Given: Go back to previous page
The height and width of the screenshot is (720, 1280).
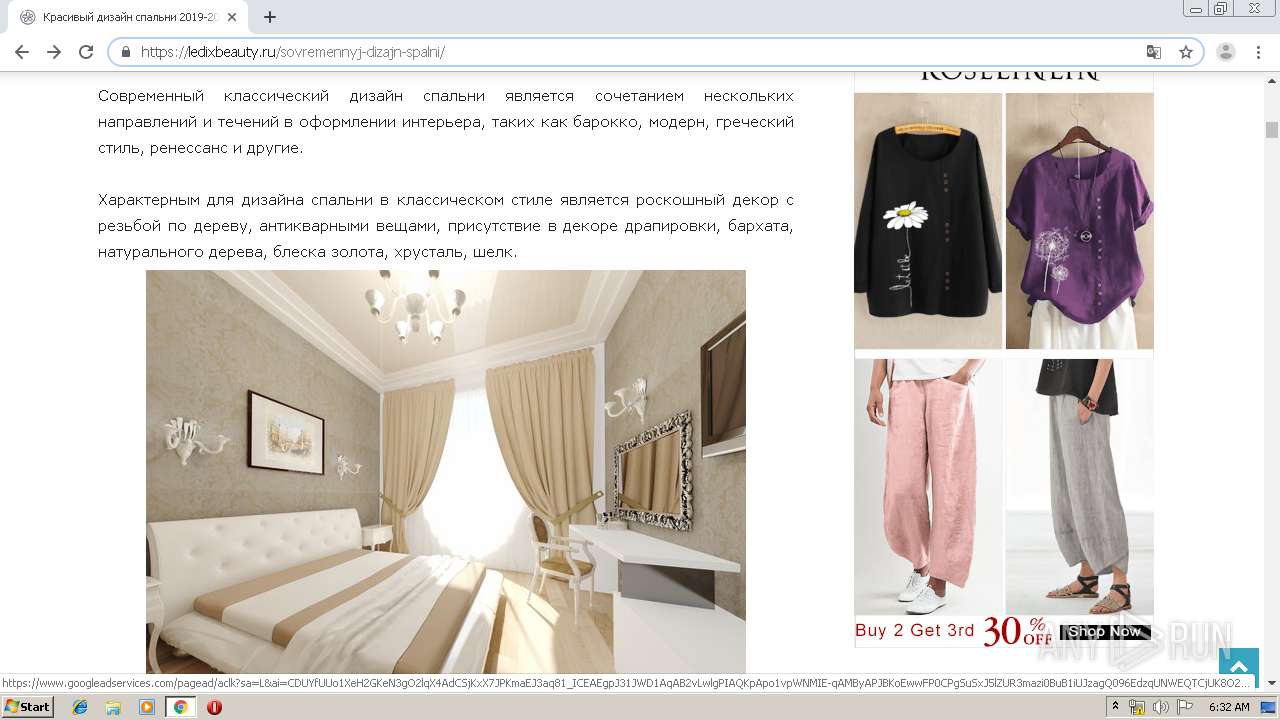Looking at the screenshot, I should point(21,52).
